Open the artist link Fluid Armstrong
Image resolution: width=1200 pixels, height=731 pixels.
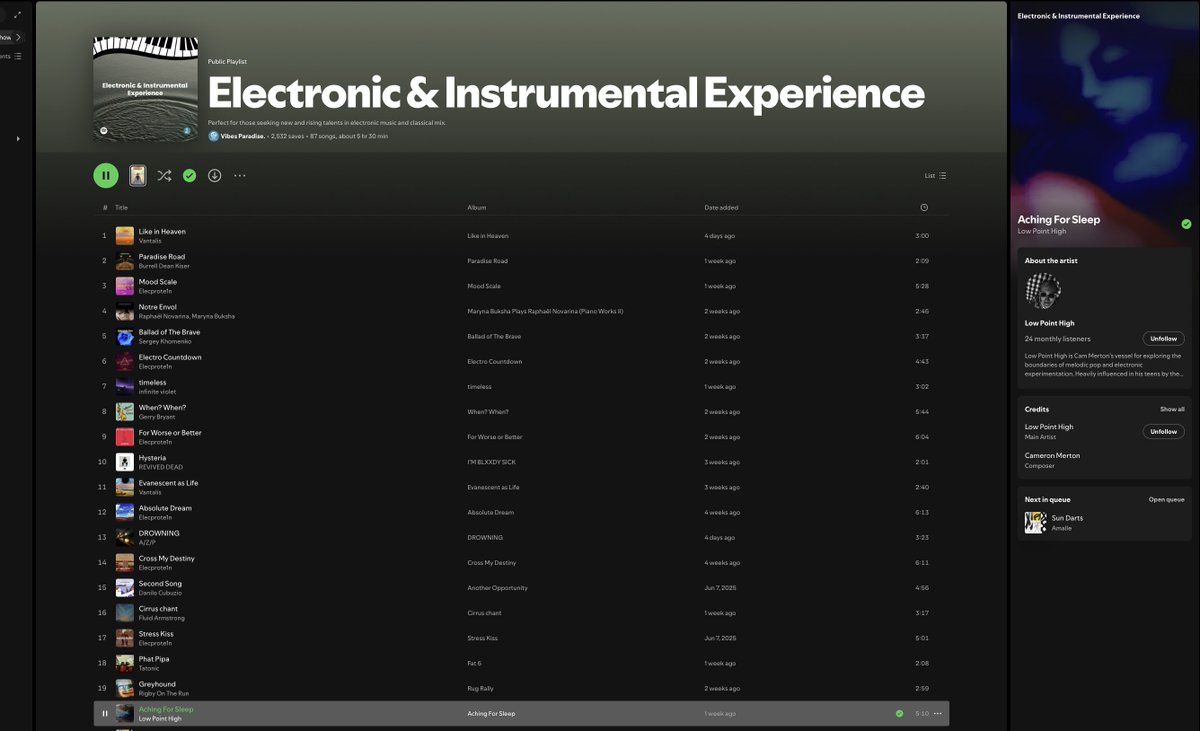(x=162, y=618)
